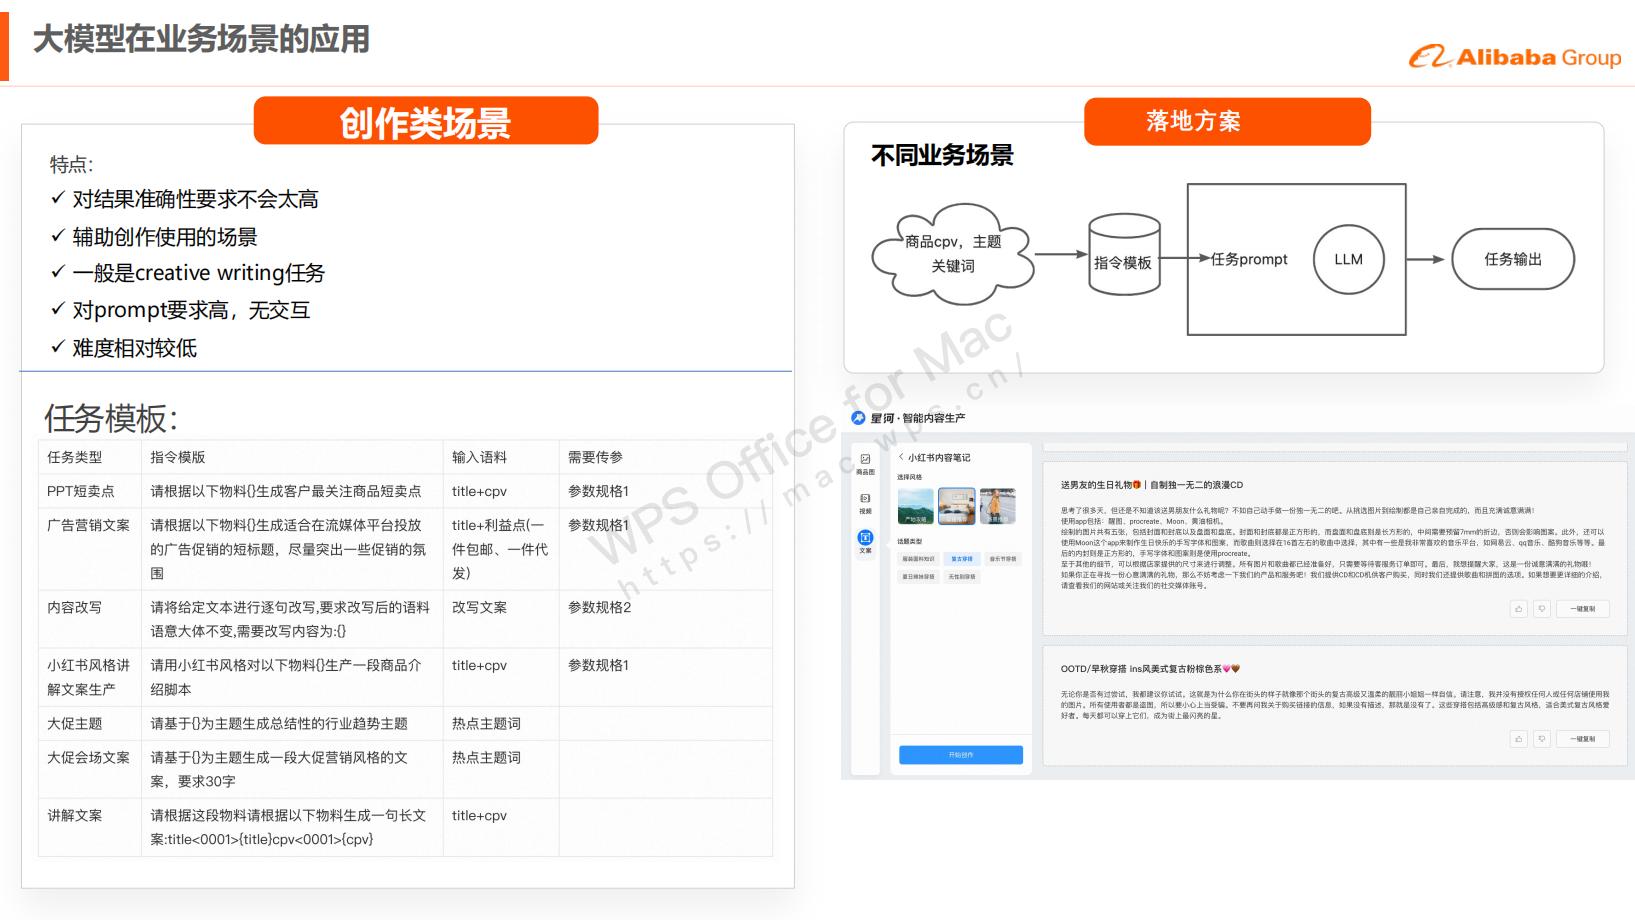Click the 小红书内容笔记 panel title
Image resolution: width=1635 pixels, height=920 pixels.
(939, 457)
